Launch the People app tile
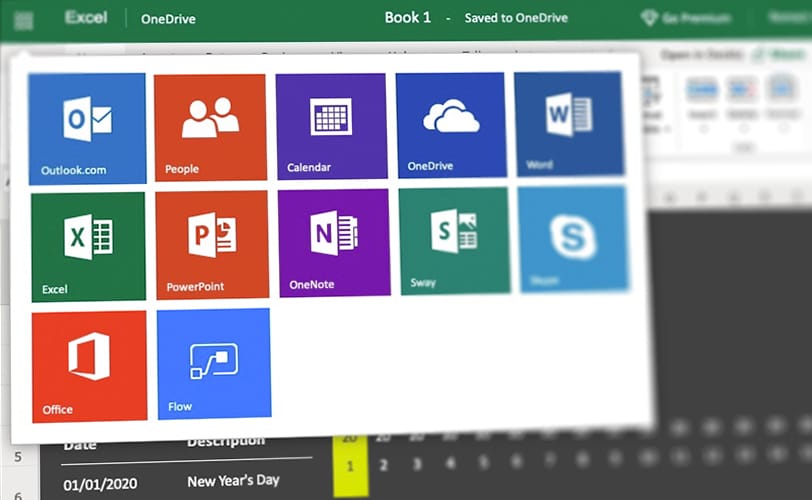This screenshot has width=812, height=500. [x=210, y=126]
